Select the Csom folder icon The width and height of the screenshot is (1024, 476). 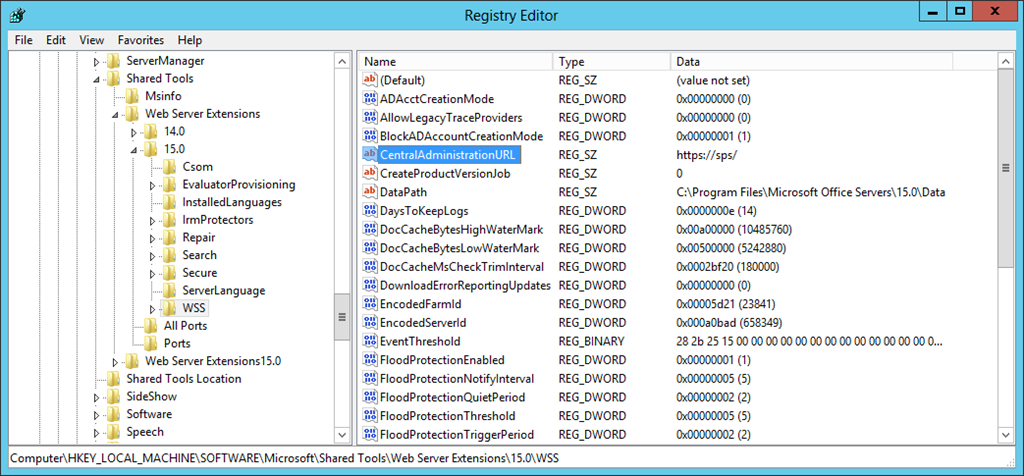(x=170, y=167)
